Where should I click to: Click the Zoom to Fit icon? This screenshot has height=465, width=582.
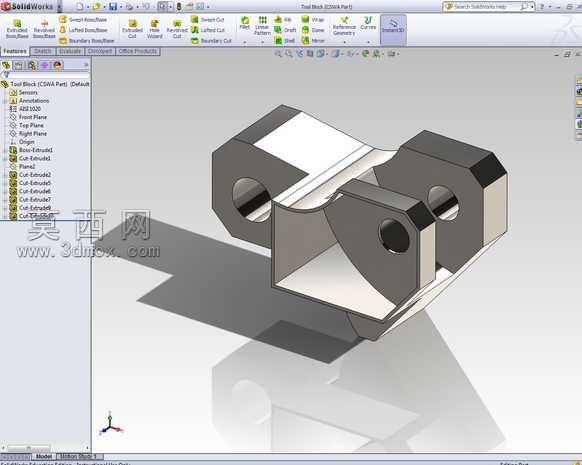click(x=278, y=54)
